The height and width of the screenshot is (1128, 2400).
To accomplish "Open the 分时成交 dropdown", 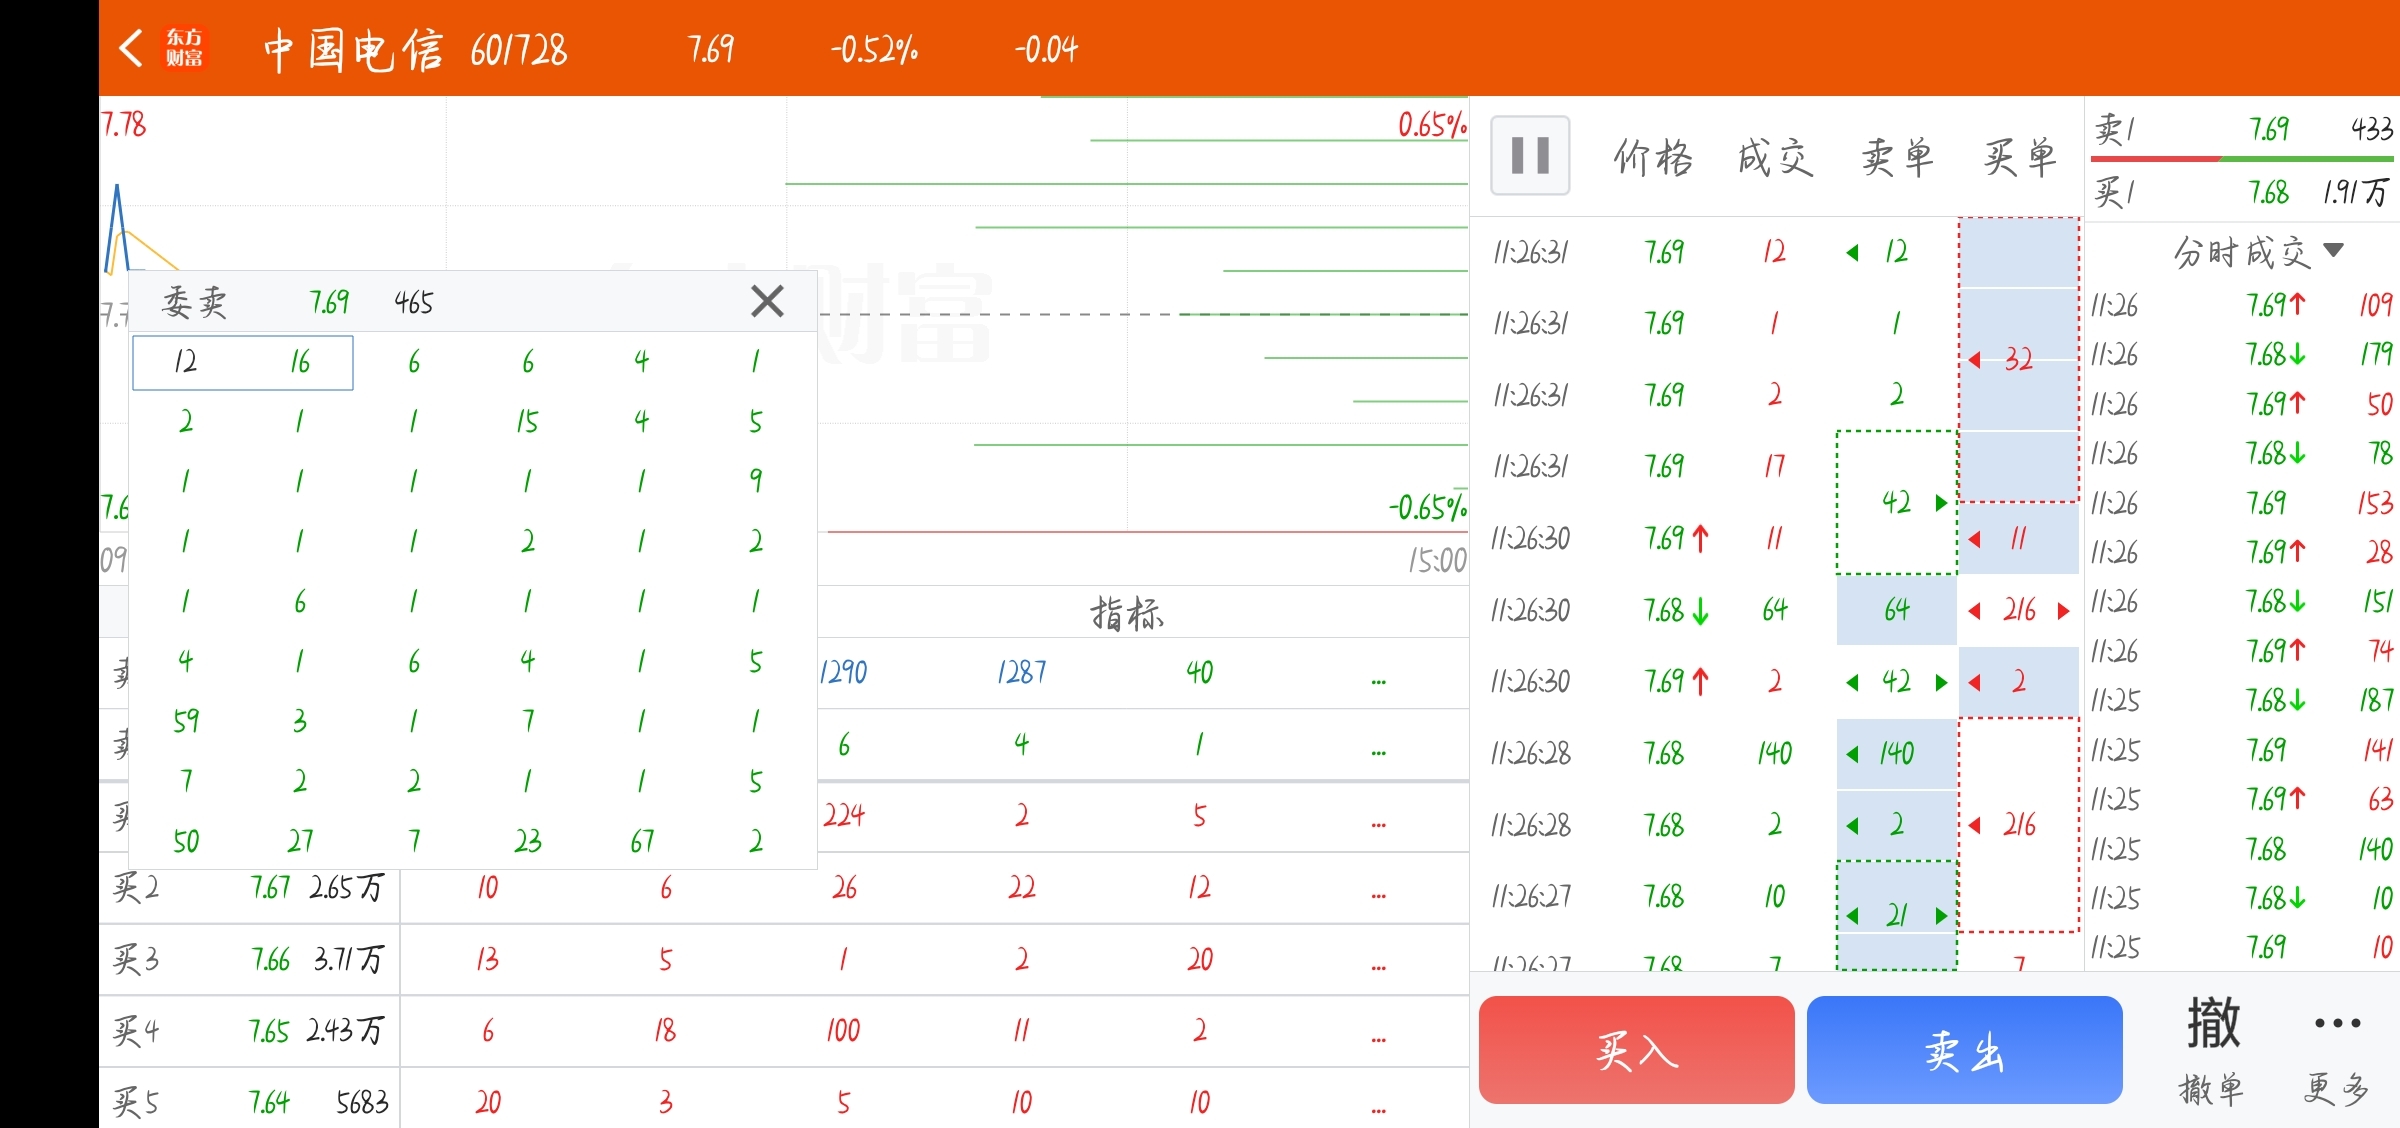I will tap(2258, 252).
